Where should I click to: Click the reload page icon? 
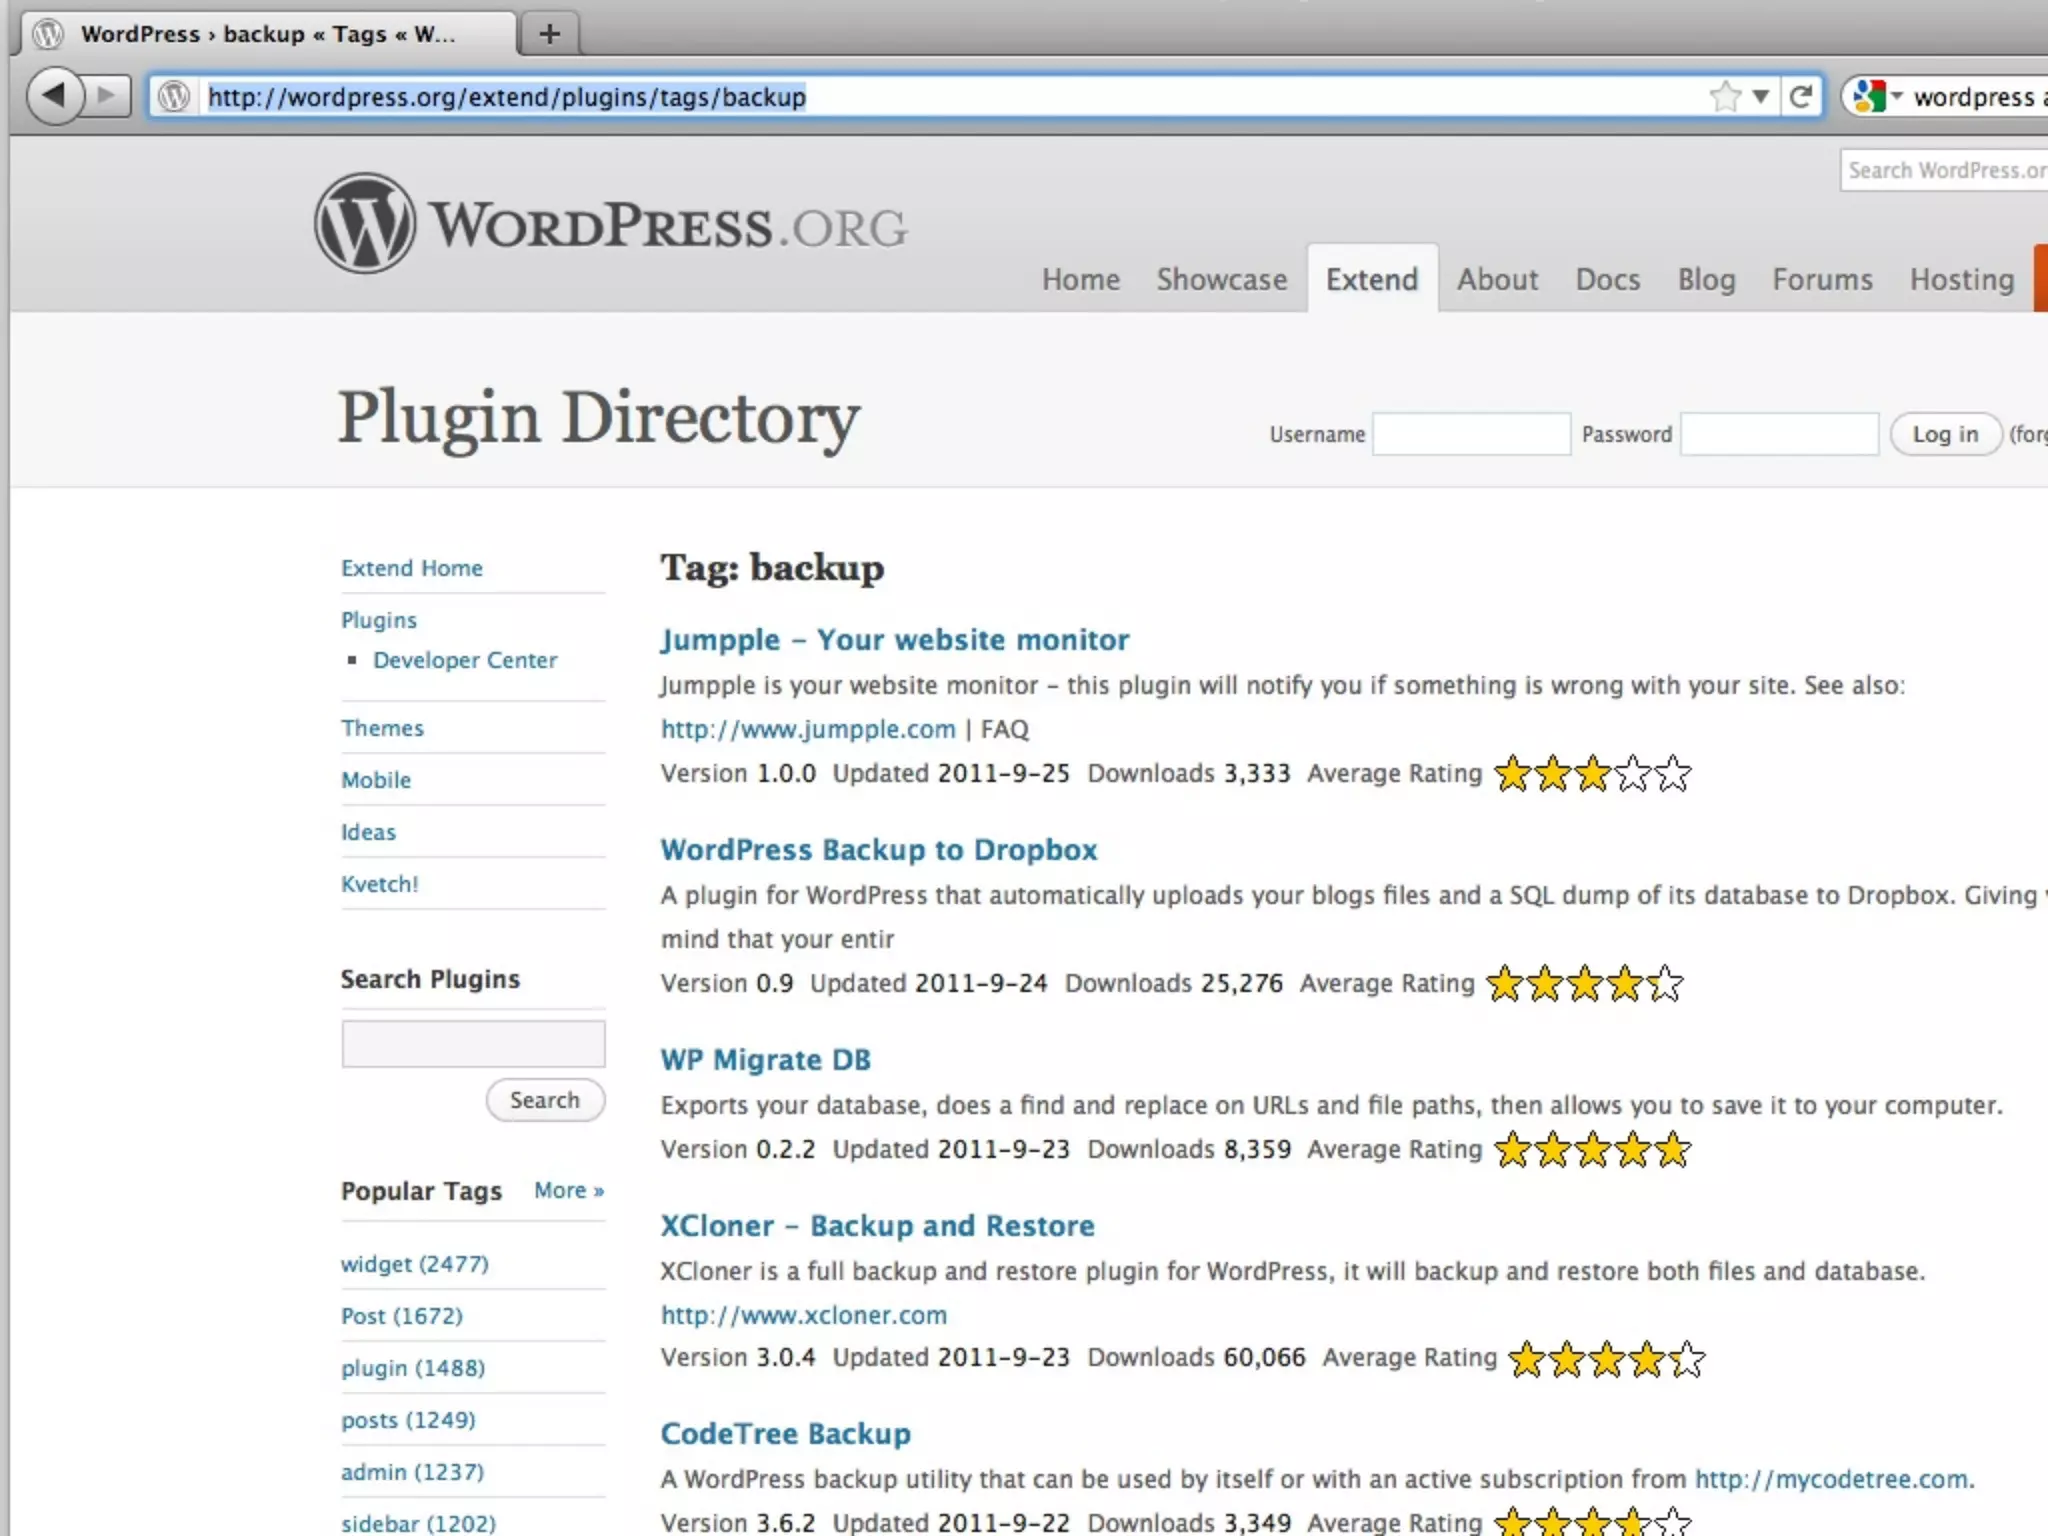tap(1801, 97)
